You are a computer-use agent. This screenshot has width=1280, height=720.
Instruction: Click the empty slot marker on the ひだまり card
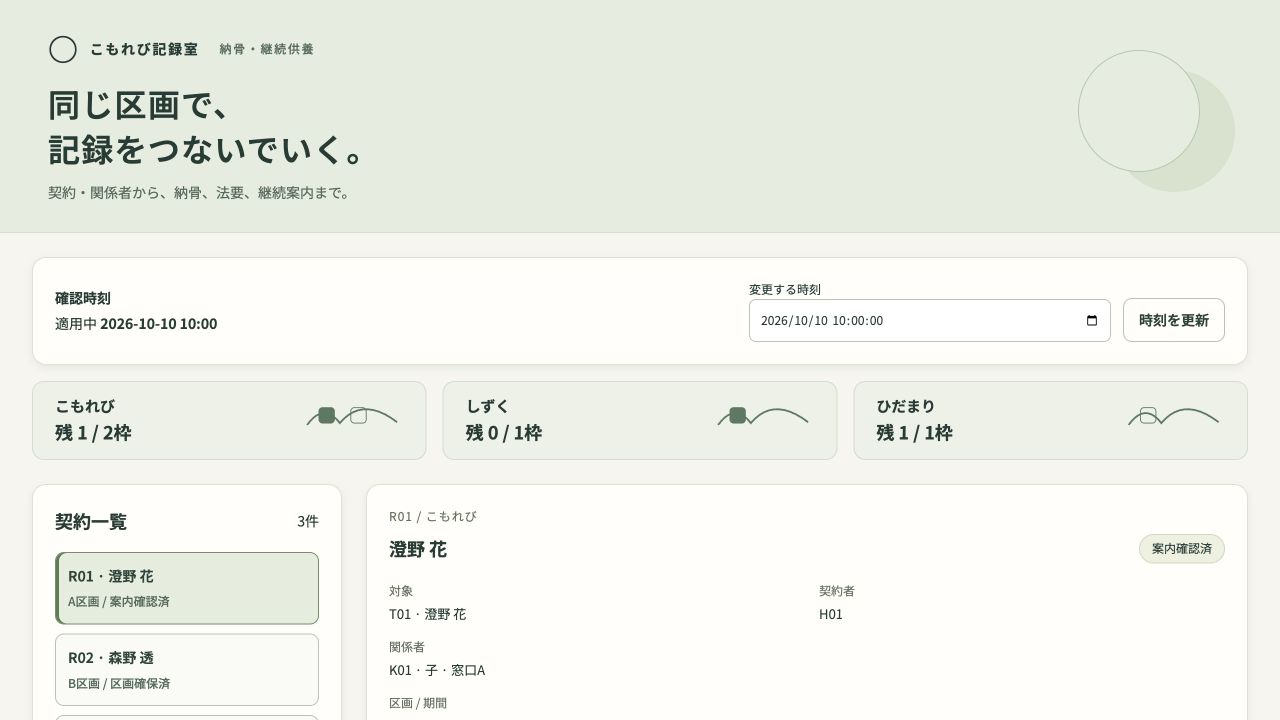tap(1148, 415)
